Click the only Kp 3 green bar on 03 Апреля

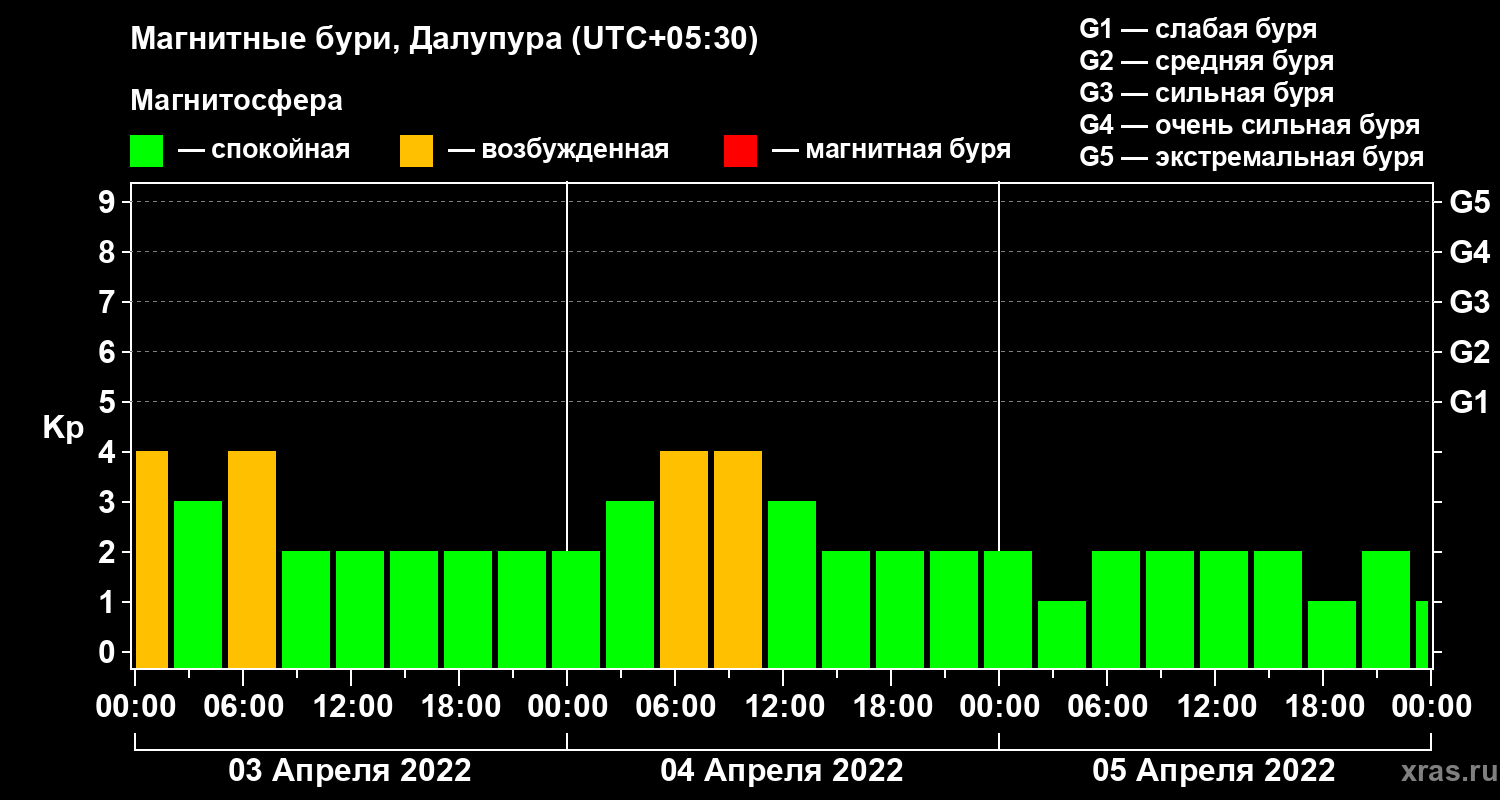coord(198,584)
